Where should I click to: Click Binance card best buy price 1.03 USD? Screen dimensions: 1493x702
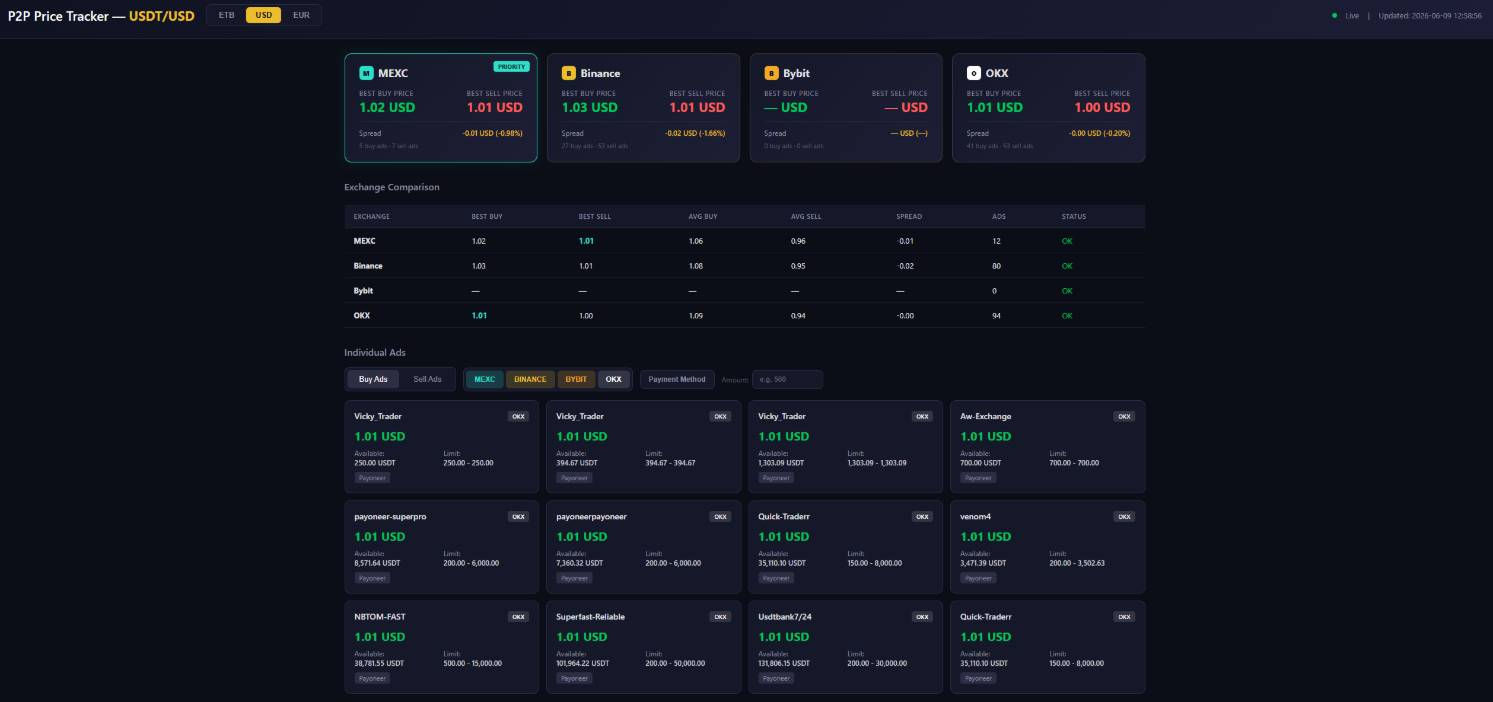pos(590,107)
